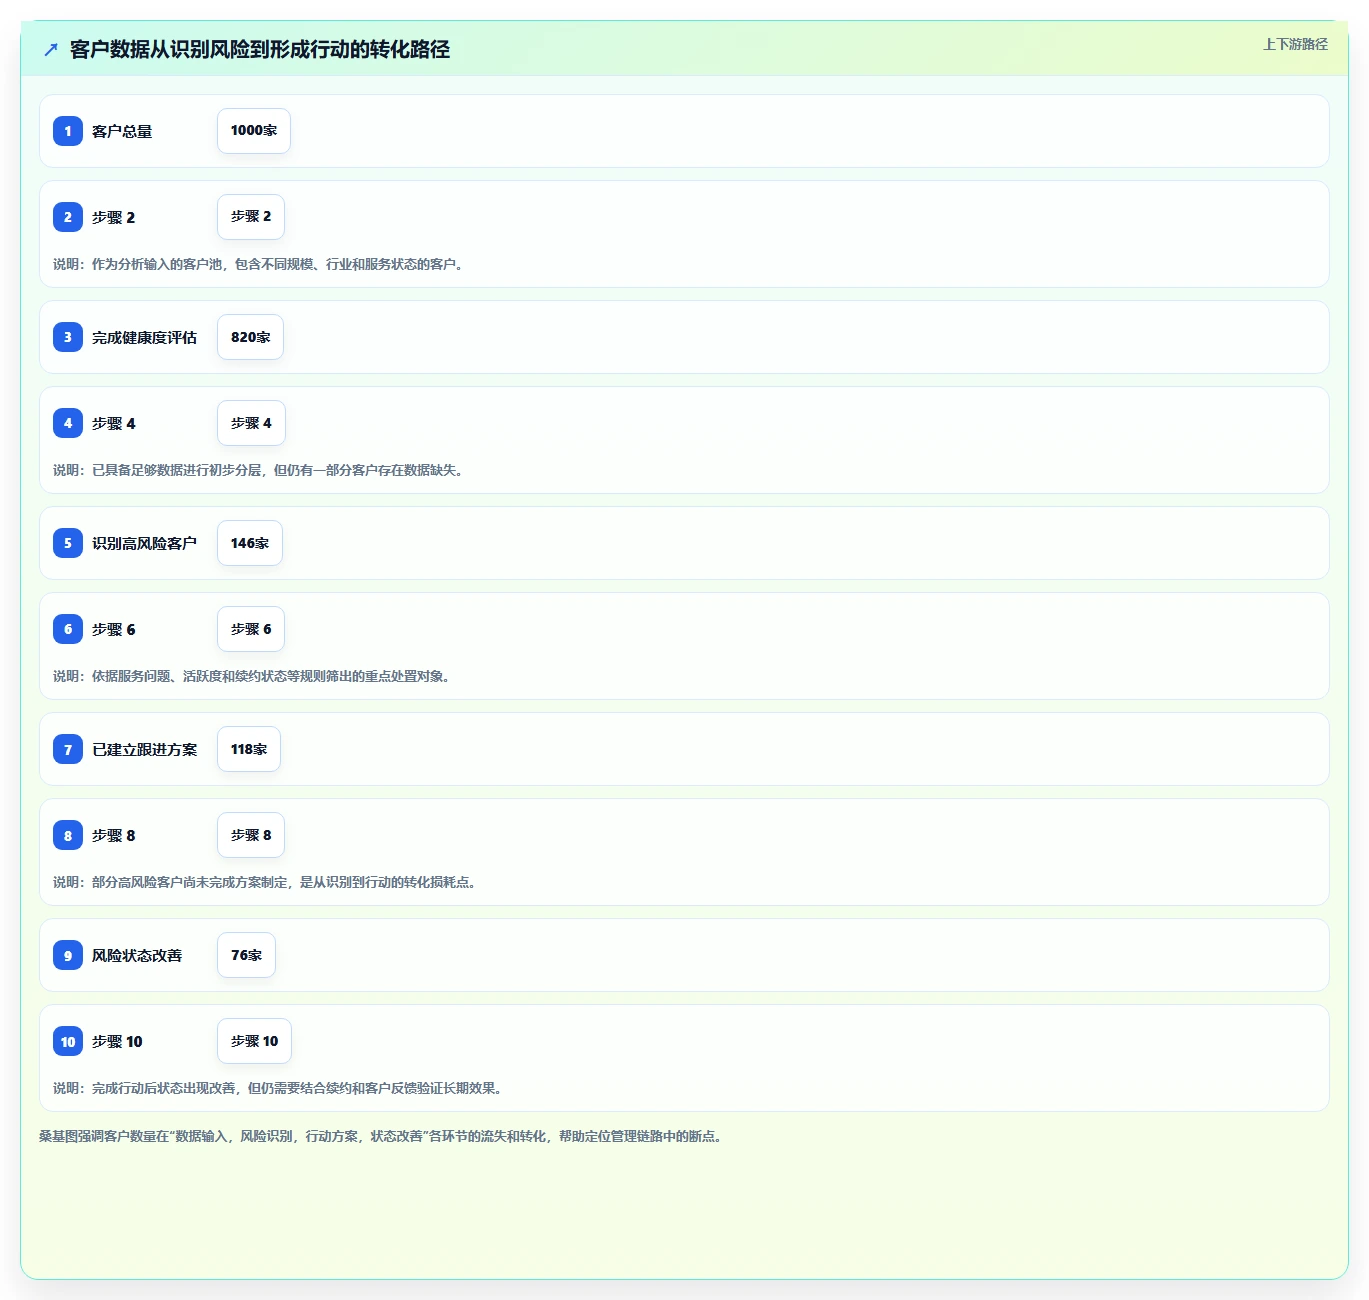Click the step 10 number badge
The width and height of the screenshot is (1369, 1300).
click(x=68, y=1041)
